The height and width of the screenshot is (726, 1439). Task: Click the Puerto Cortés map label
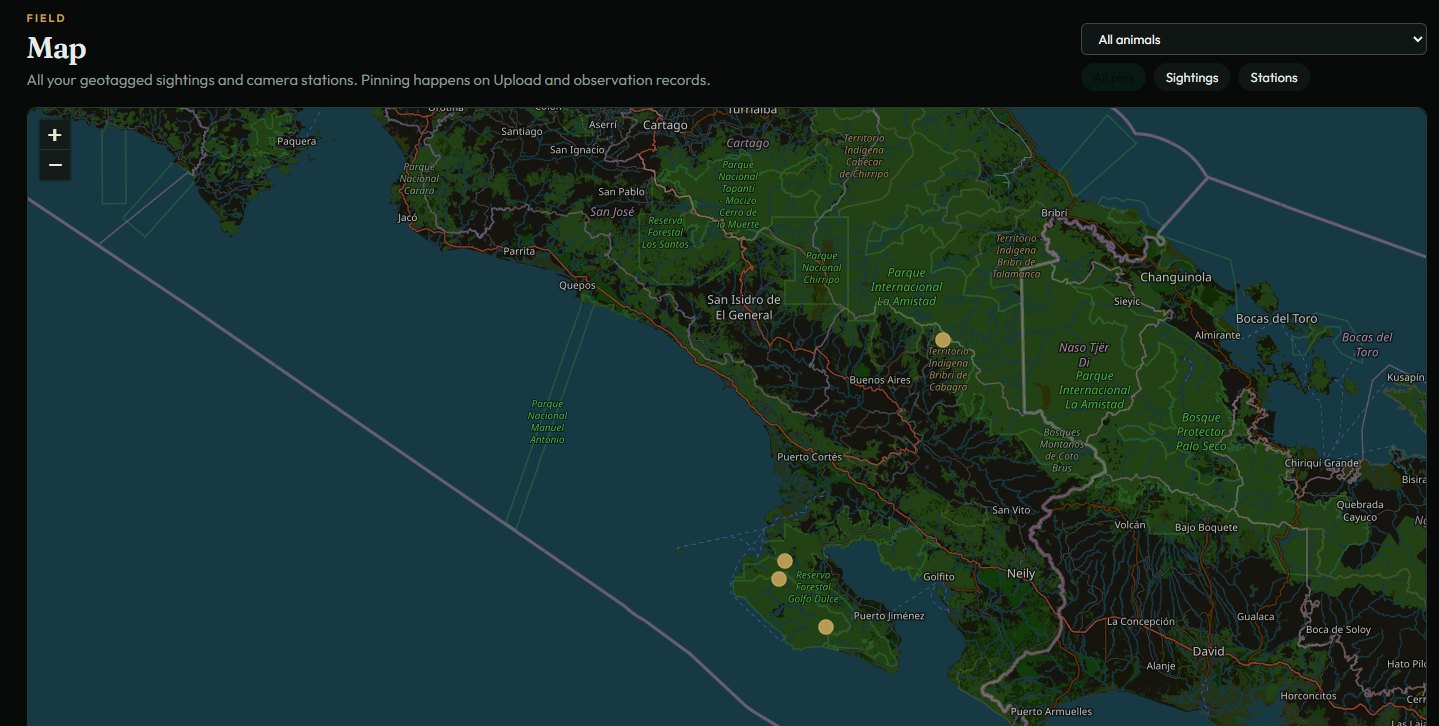[810, 457]
